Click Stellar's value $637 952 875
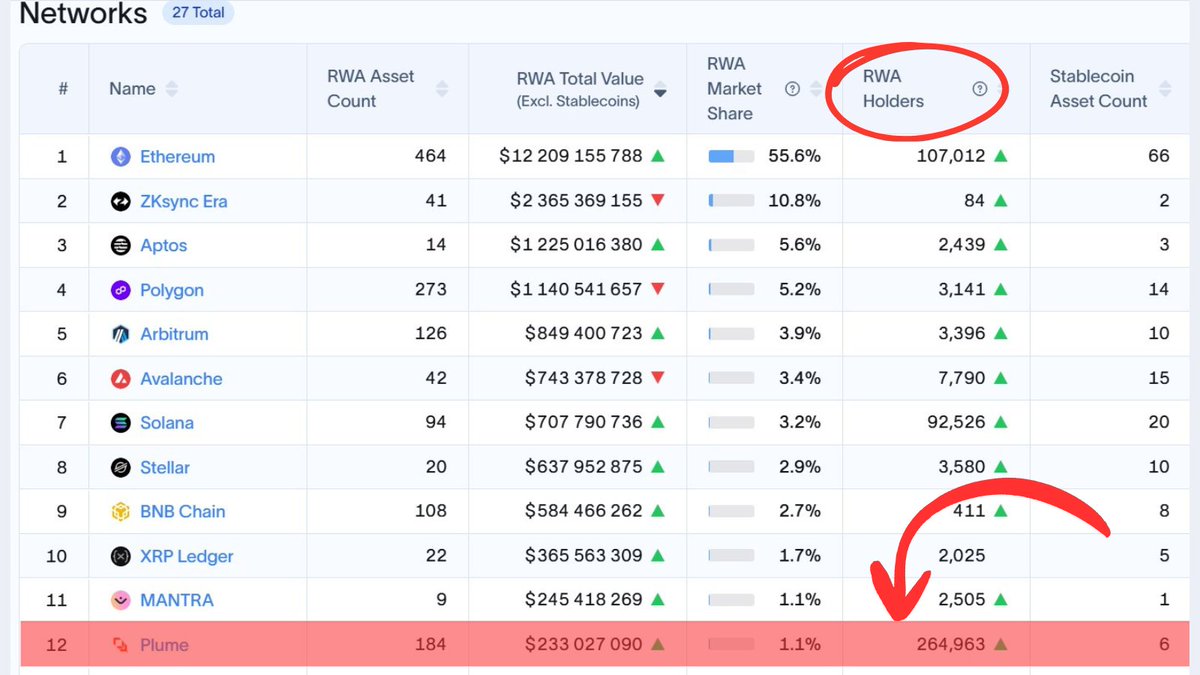 point(584,467)
